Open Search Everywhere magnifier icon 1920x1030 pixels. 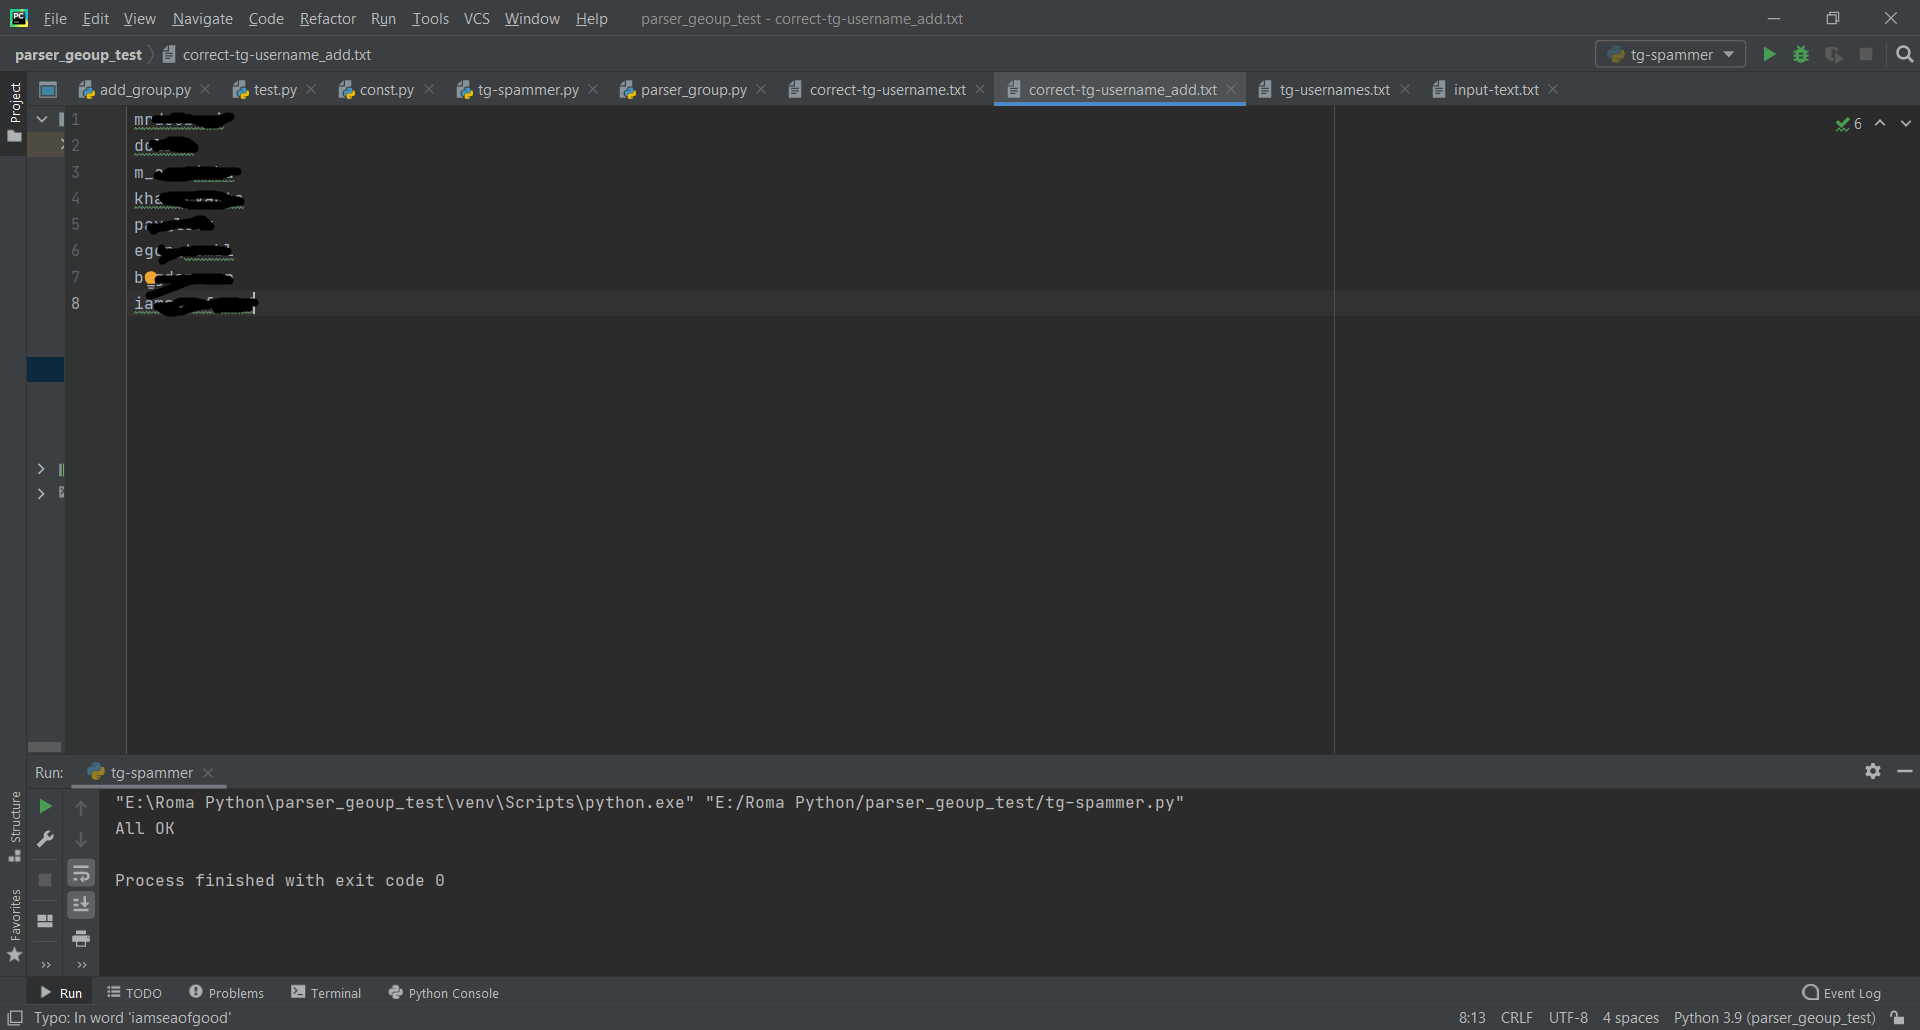1904,54
